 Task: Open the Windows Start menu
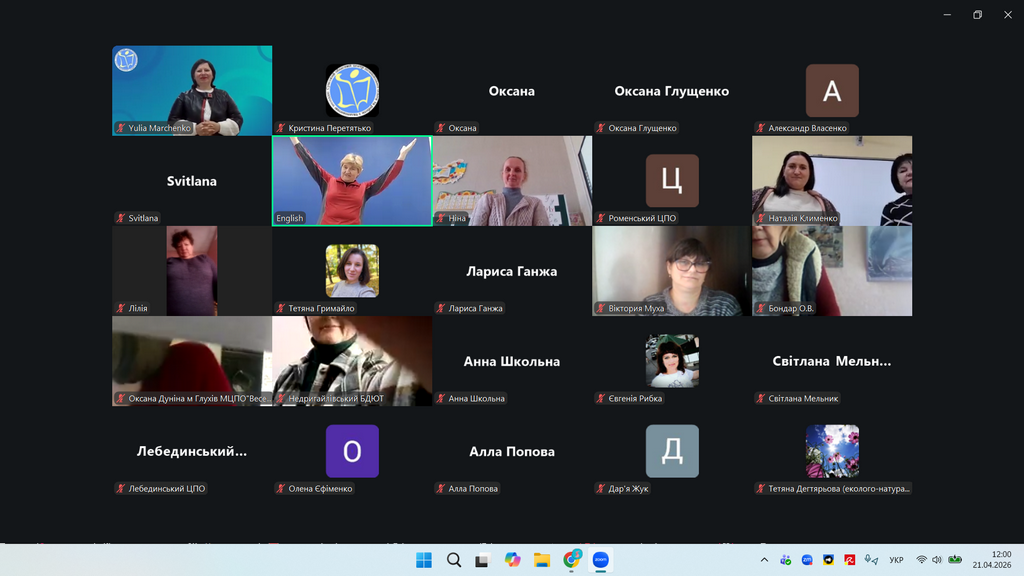[x=423, y=560]
